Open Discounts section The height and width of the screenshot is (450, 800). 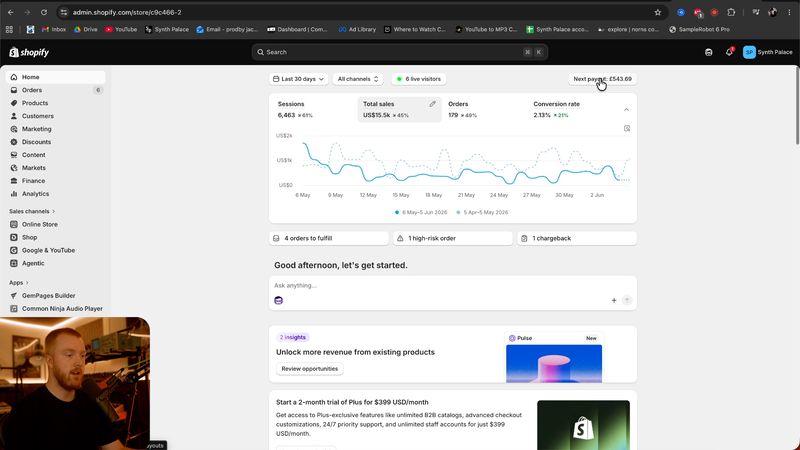[x=56, y=142]
